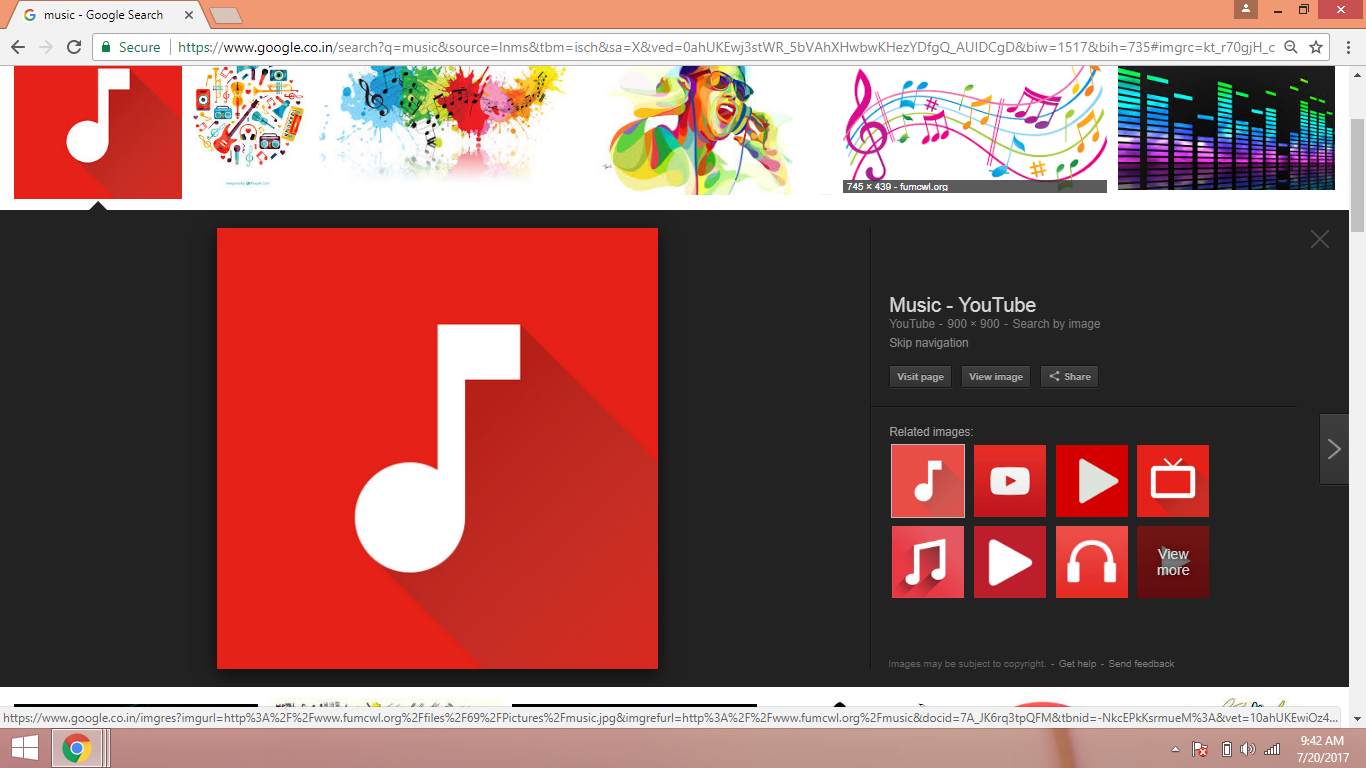
Task: Open Chrome from the Windows taskbar
Action: click(77, 748)
